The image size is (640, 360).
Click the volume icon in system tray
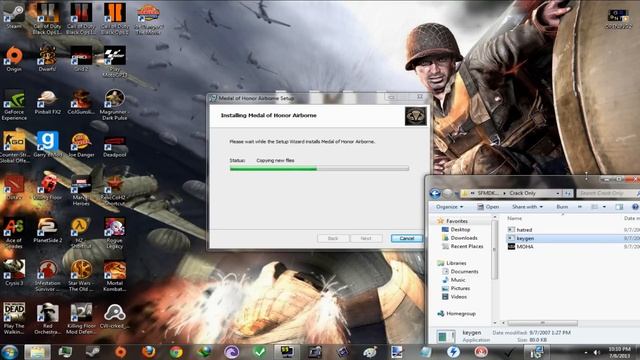(596, 352)
